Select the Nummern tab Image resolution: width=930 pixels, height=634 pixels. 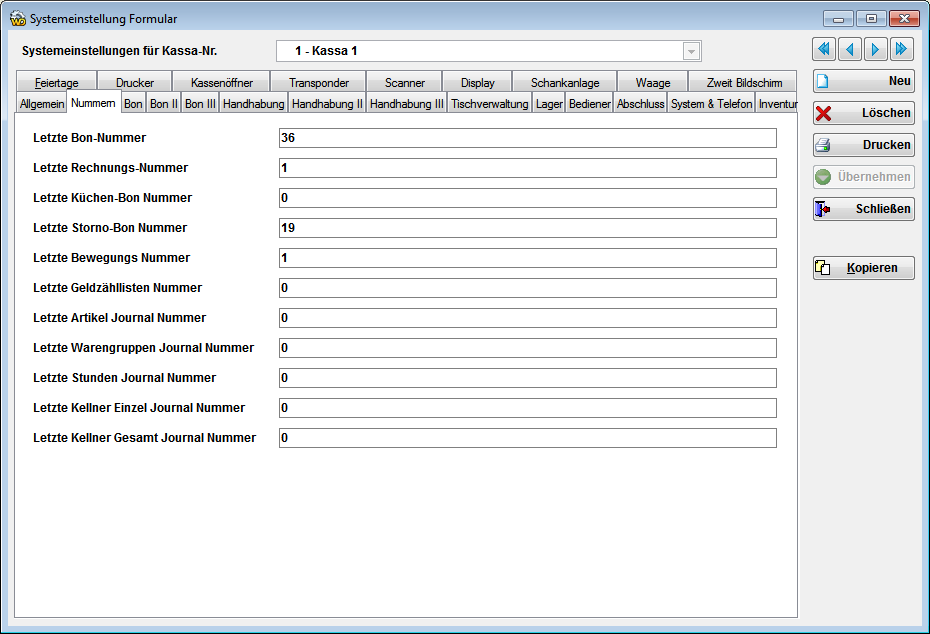(93, 103)
